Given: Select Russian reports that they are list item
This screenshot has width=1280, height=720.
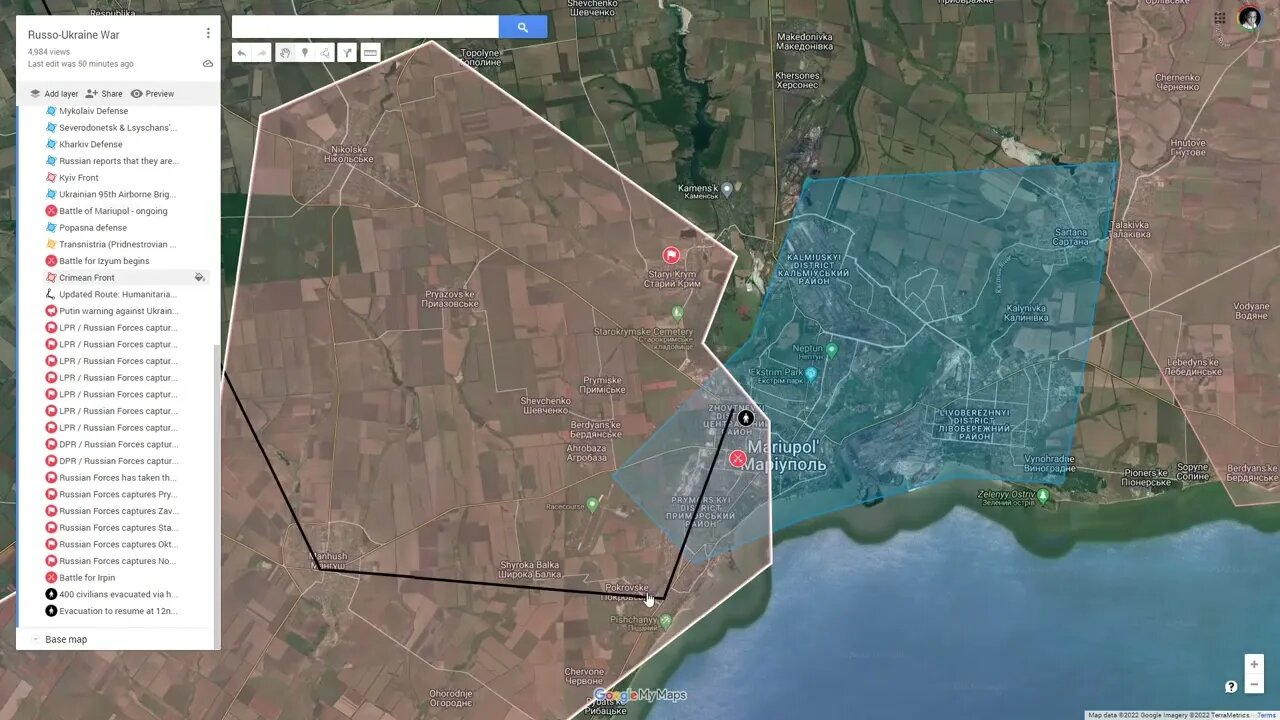Looking at the screenshot, I should (x=118, y=161).
